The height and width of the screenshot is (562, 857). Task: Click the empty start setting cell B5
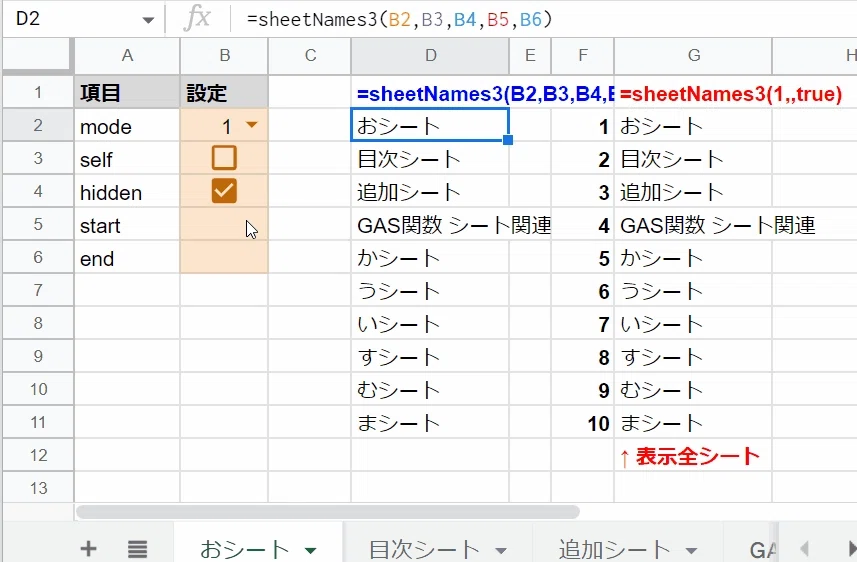click(224, 225)
